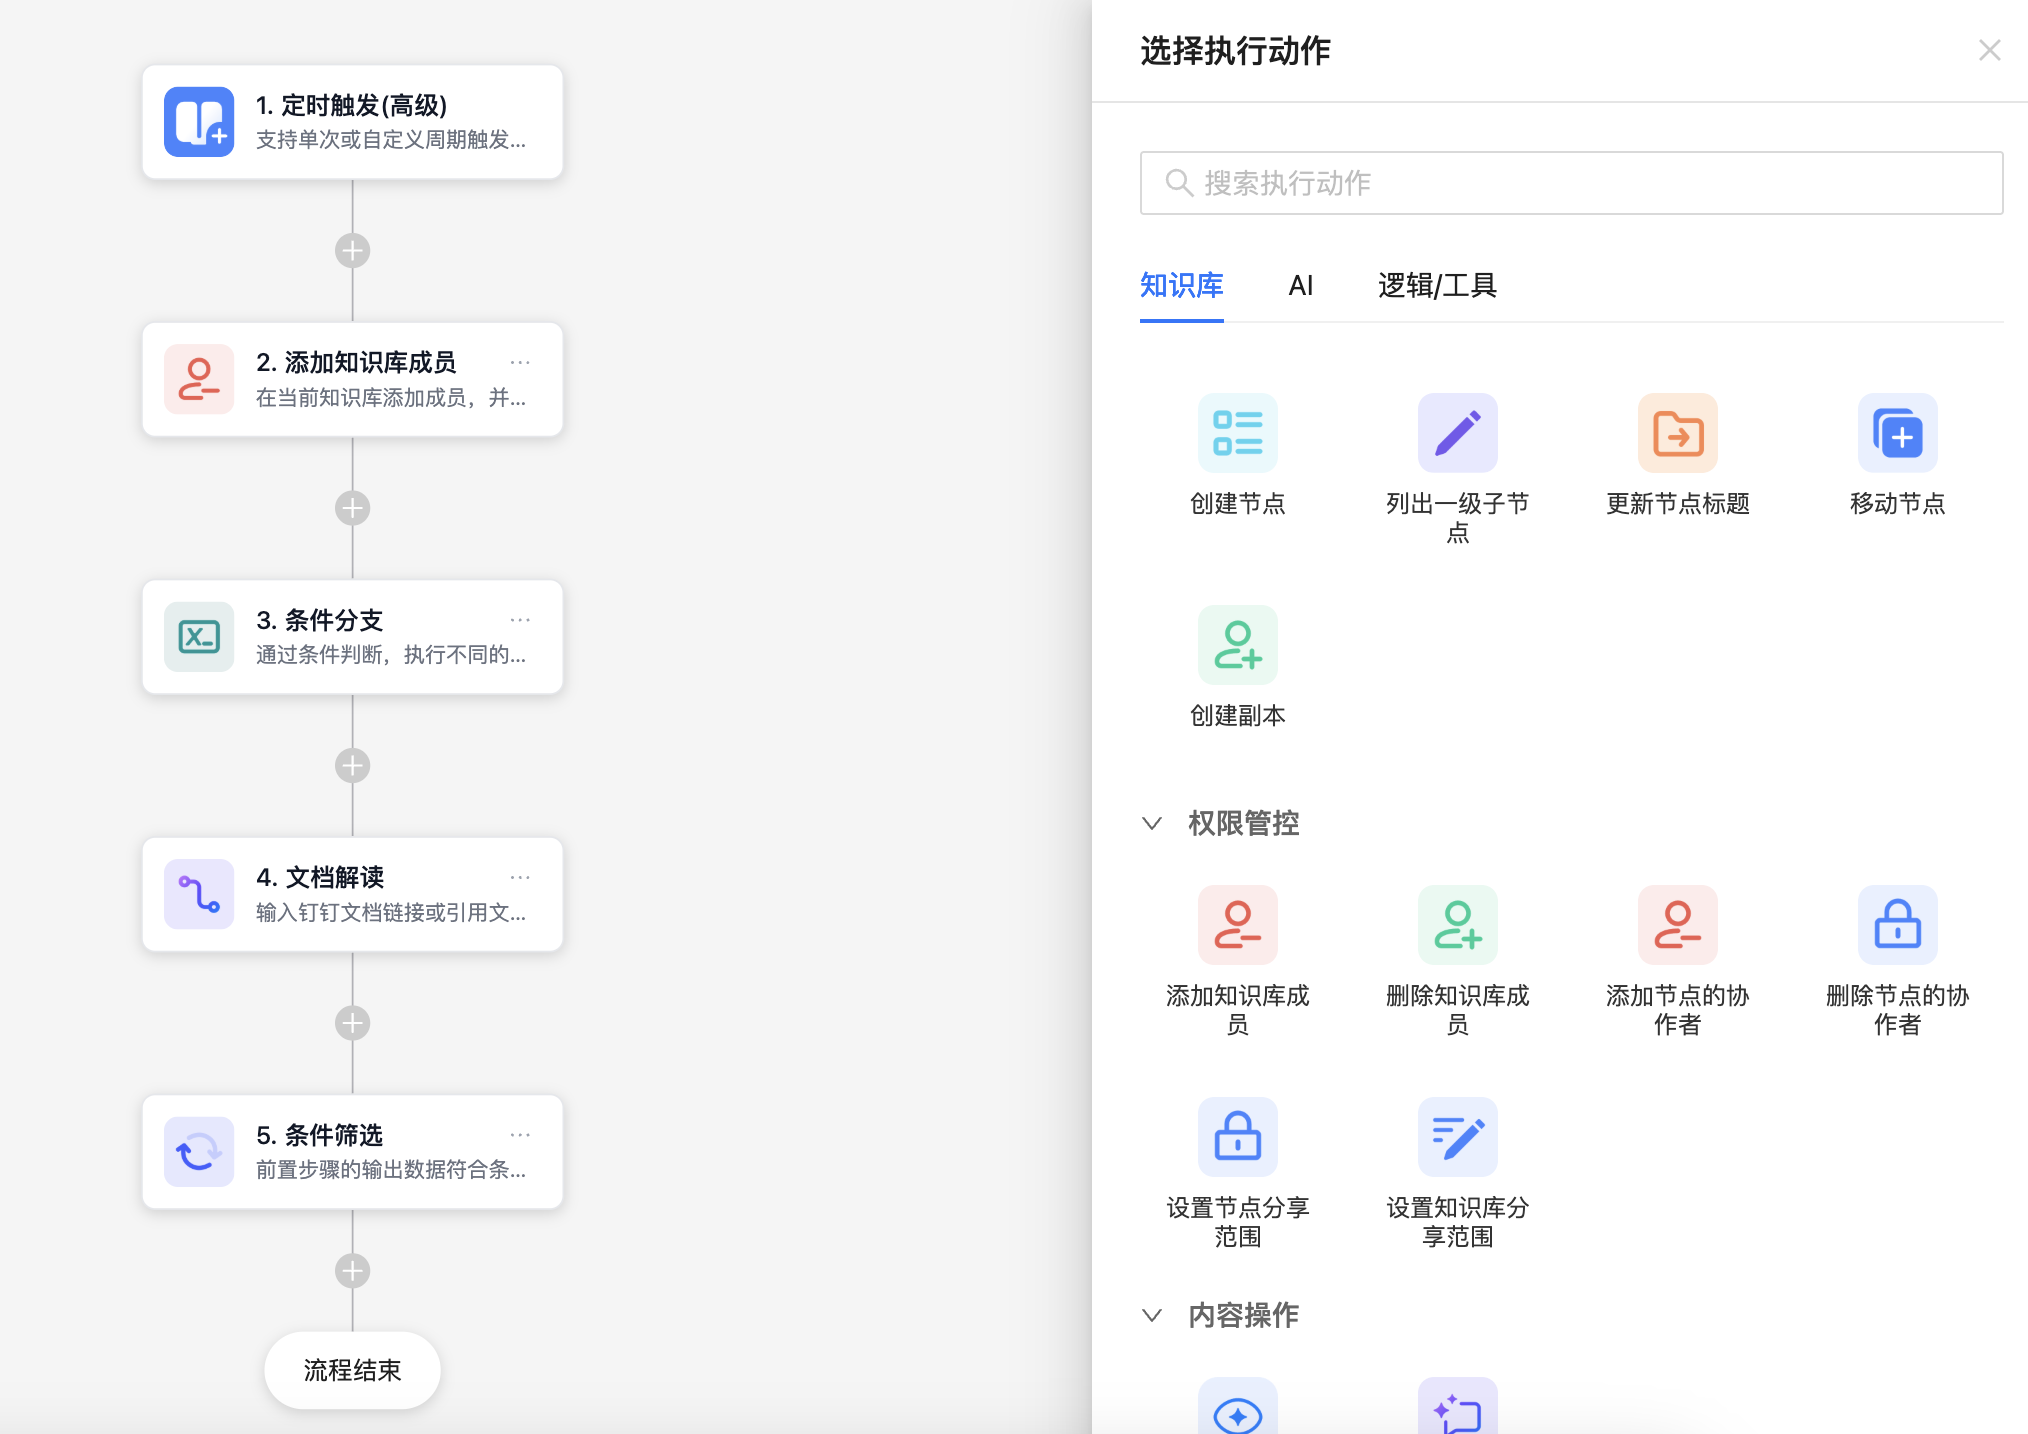
Task: Collapse the 内容操作 section
Action: (1152, 1315)
